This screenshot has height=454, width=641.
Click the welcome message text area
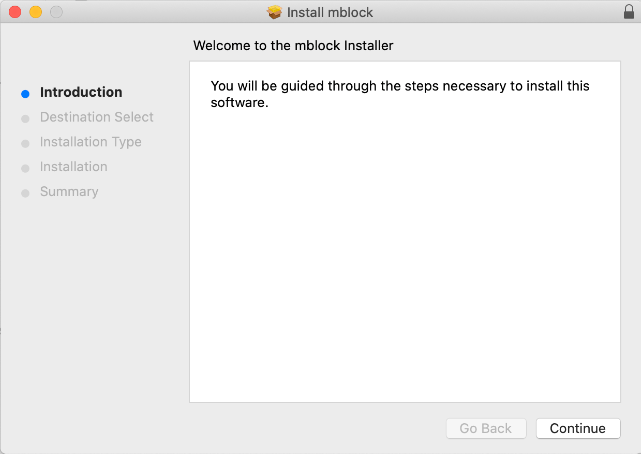point(400,94)
